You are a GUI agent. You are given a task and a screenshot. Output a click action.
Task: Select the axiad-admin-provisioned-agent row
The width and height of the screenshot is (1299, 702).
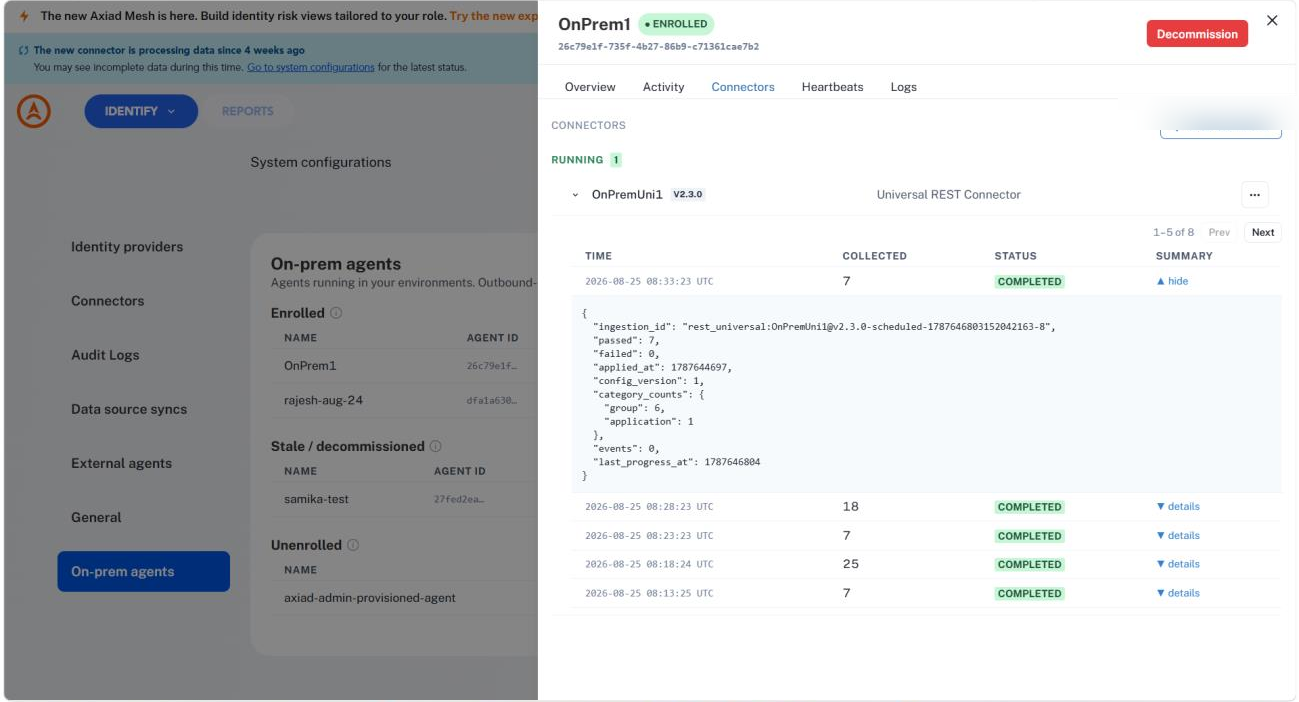(x=404, y=598)
